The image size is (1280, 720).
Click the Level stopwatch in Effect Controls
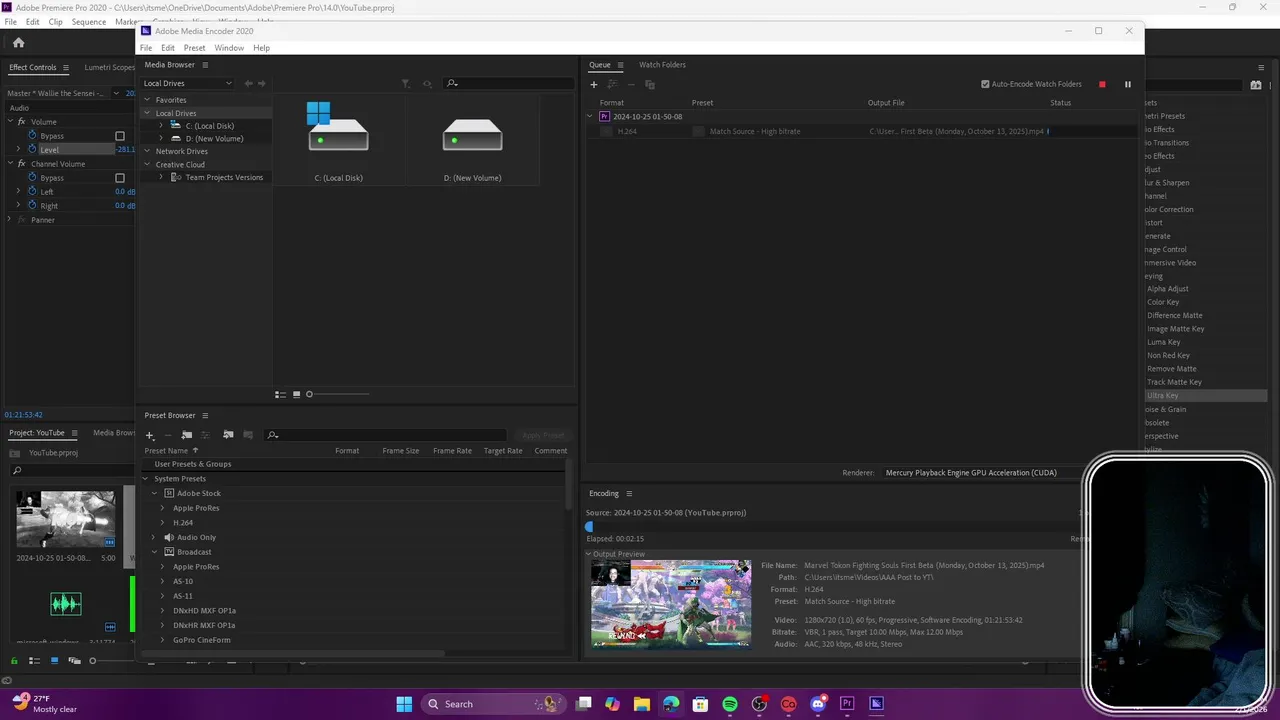(32, 149)
